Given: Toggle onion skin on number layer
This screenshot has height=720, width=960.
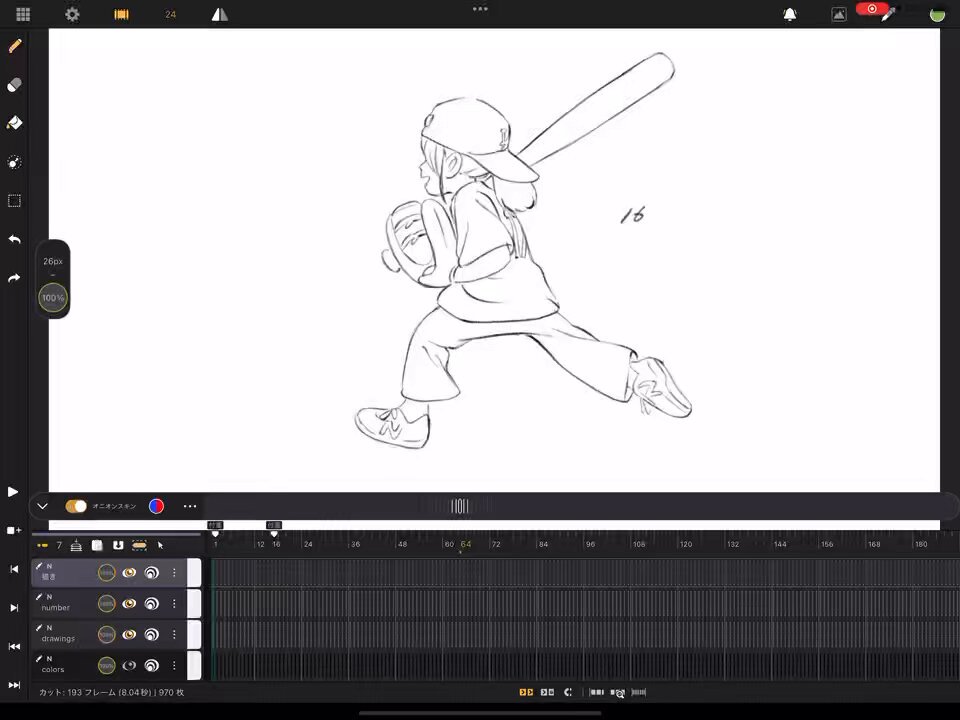Looking at the screenshot, I should point(151,604).
